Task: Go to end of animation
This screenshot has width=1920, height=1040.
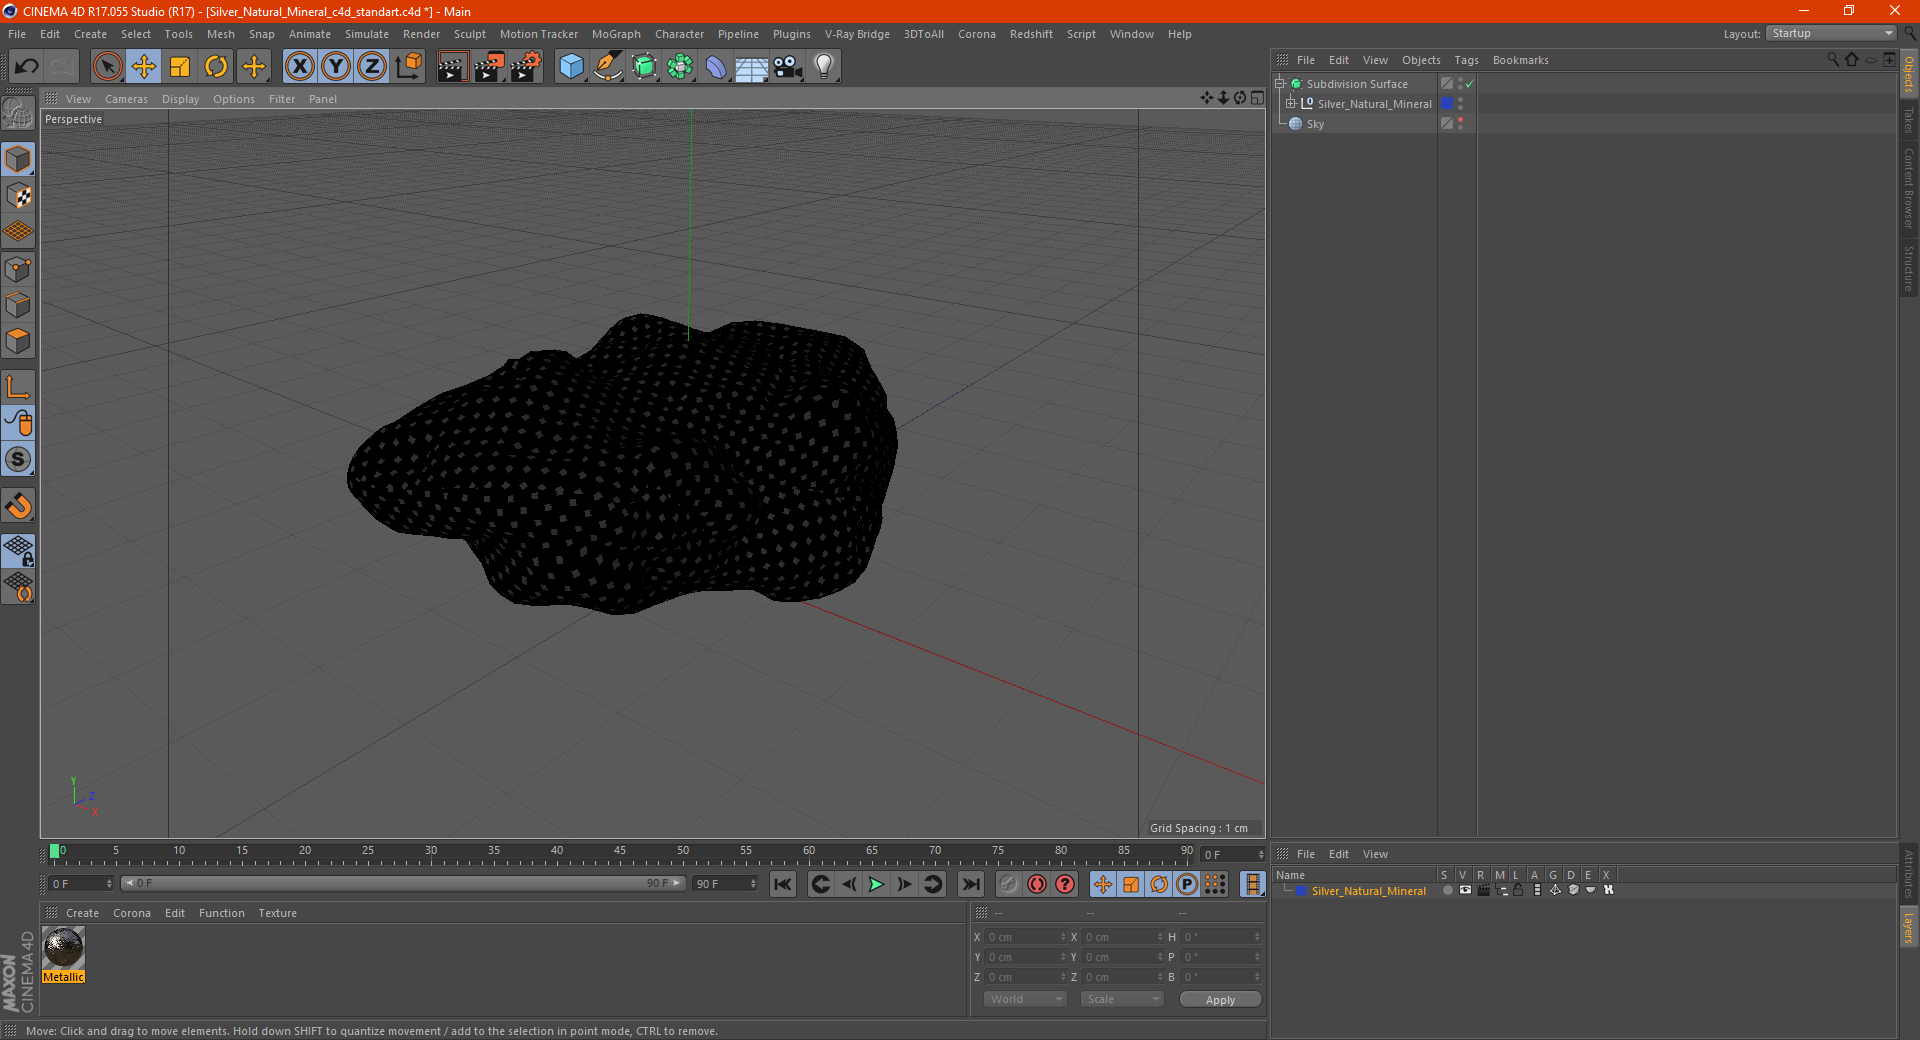Action: 970,884
